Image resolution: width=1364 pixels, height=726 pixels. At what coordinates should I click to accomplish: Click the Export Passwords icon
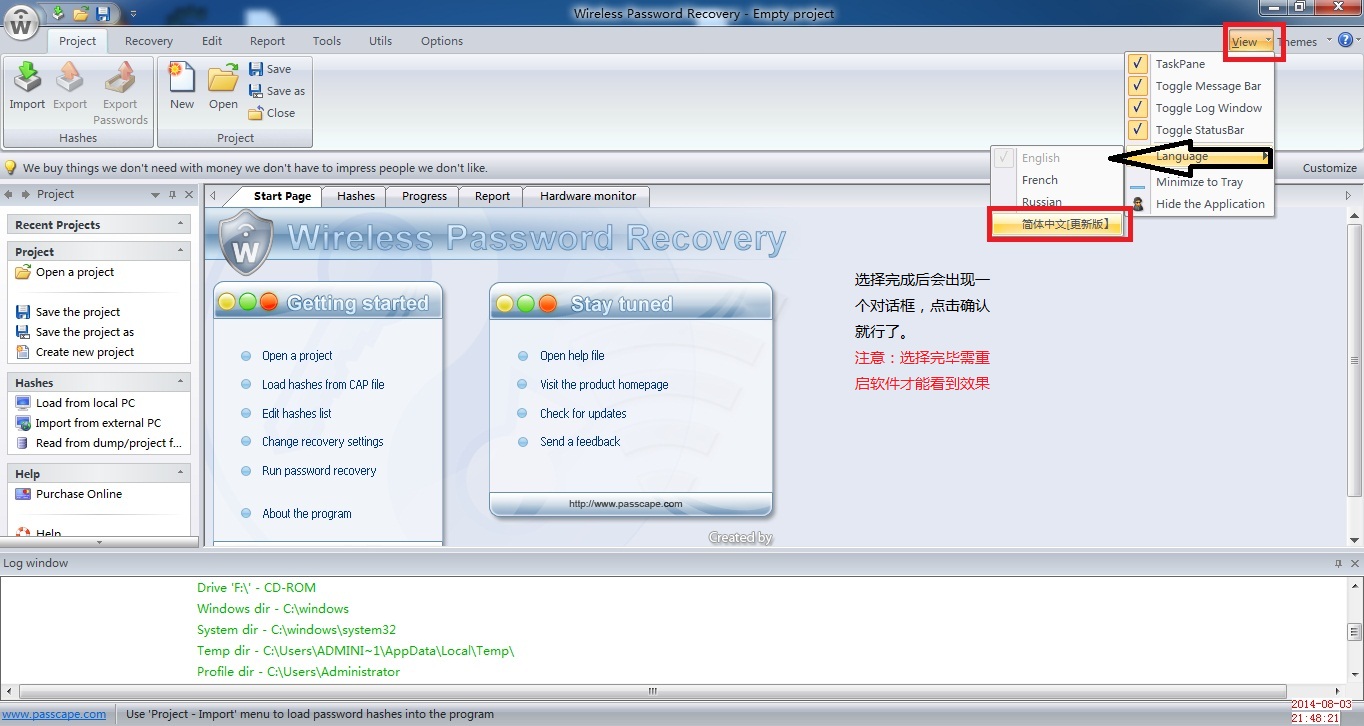pyautogui.click(x=120, y=94)
